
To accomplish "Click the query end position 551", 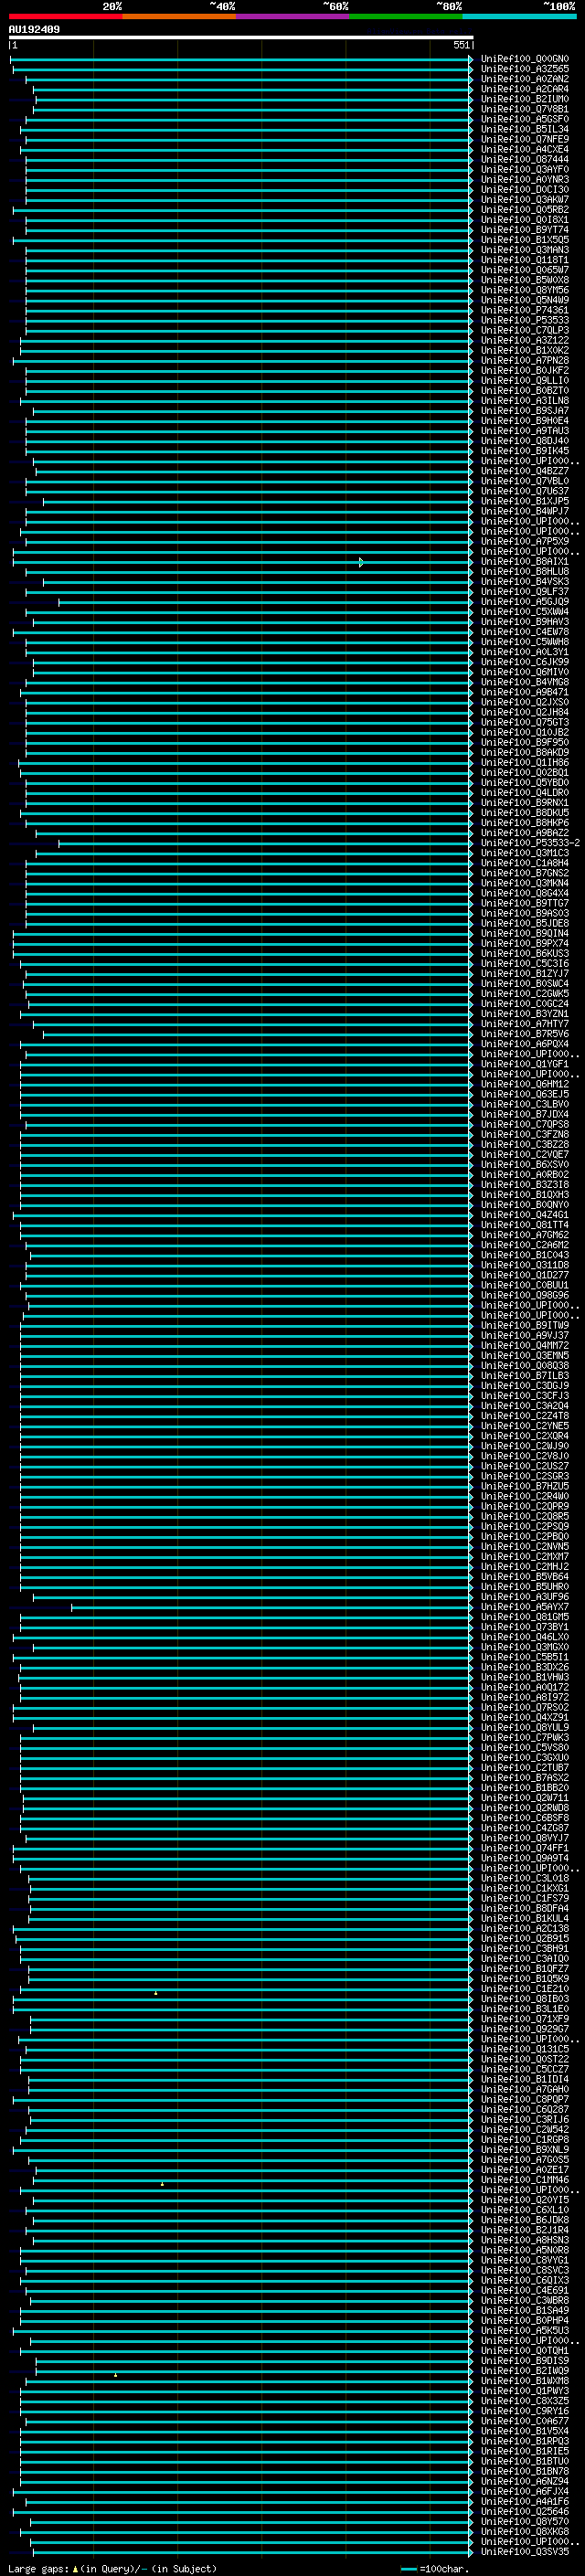I will [461, 45].
